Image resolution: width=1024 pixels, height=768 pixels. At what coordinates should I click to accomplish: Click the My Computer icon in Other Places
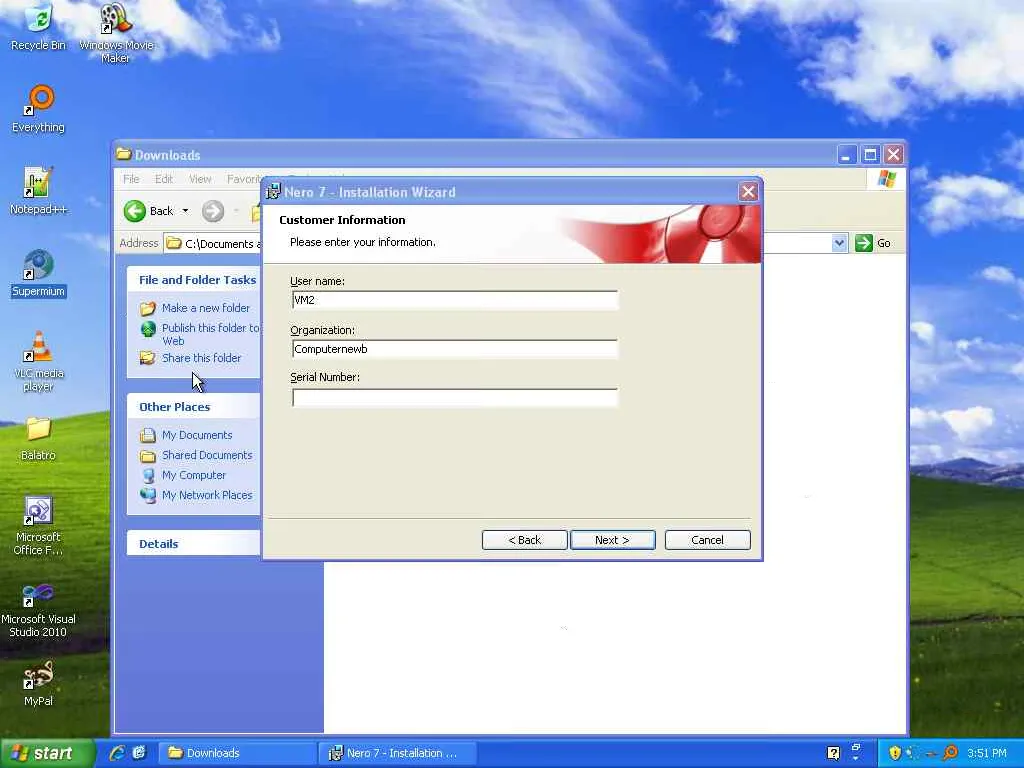(x=148, y=475)
